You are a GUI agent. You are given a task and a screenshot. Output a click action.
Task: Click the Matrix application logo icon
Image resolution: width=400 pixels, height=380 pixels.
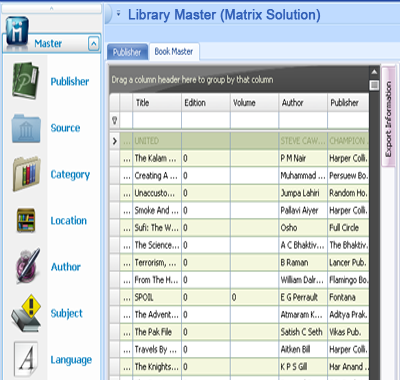(x=17, y=31)
